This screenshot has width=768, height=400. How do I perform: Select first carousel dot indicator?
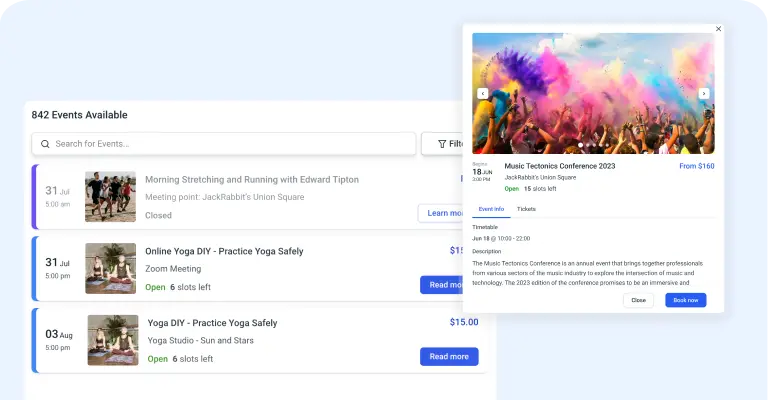[x=580, y=145]
